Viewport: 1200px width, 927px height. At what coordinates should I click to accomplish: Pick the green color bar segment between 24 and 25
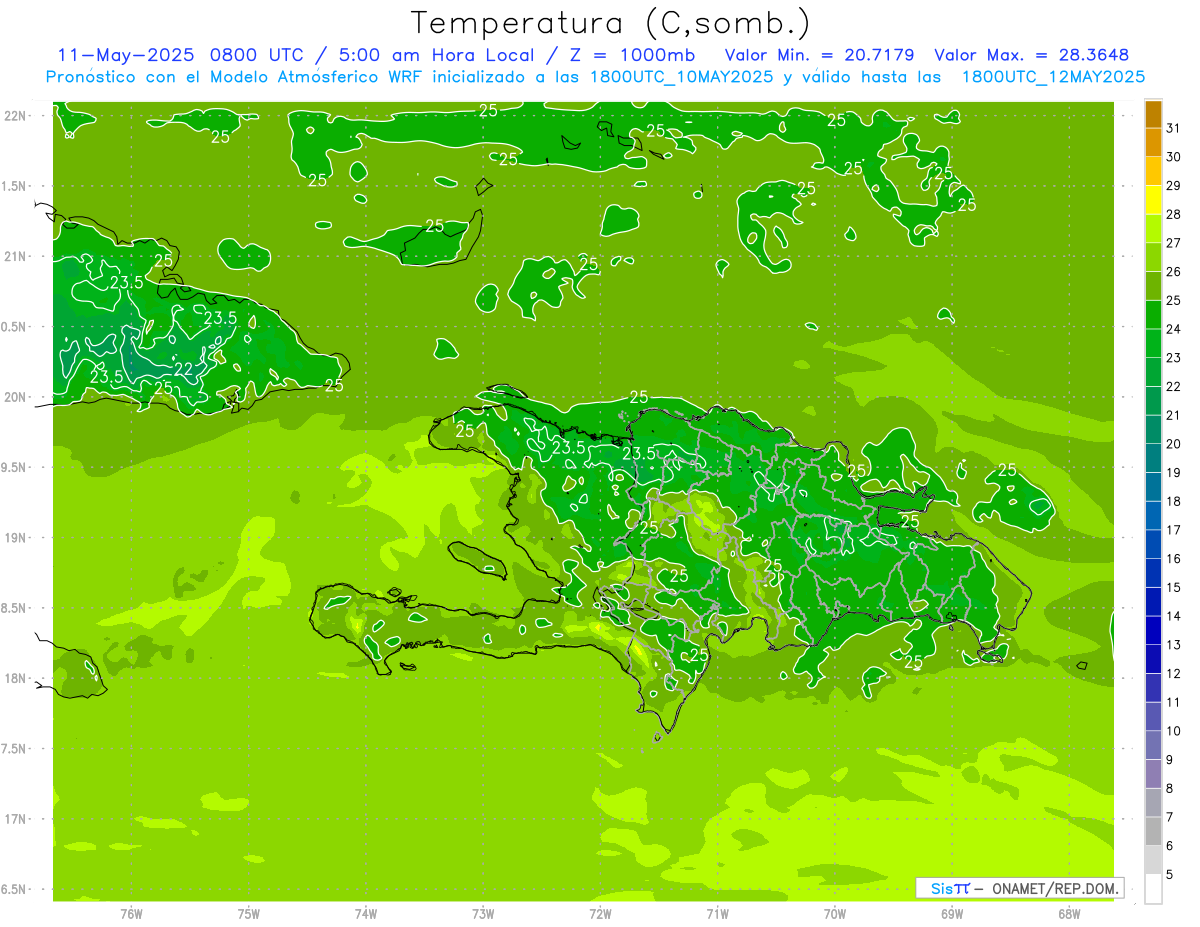[1153, 315]
